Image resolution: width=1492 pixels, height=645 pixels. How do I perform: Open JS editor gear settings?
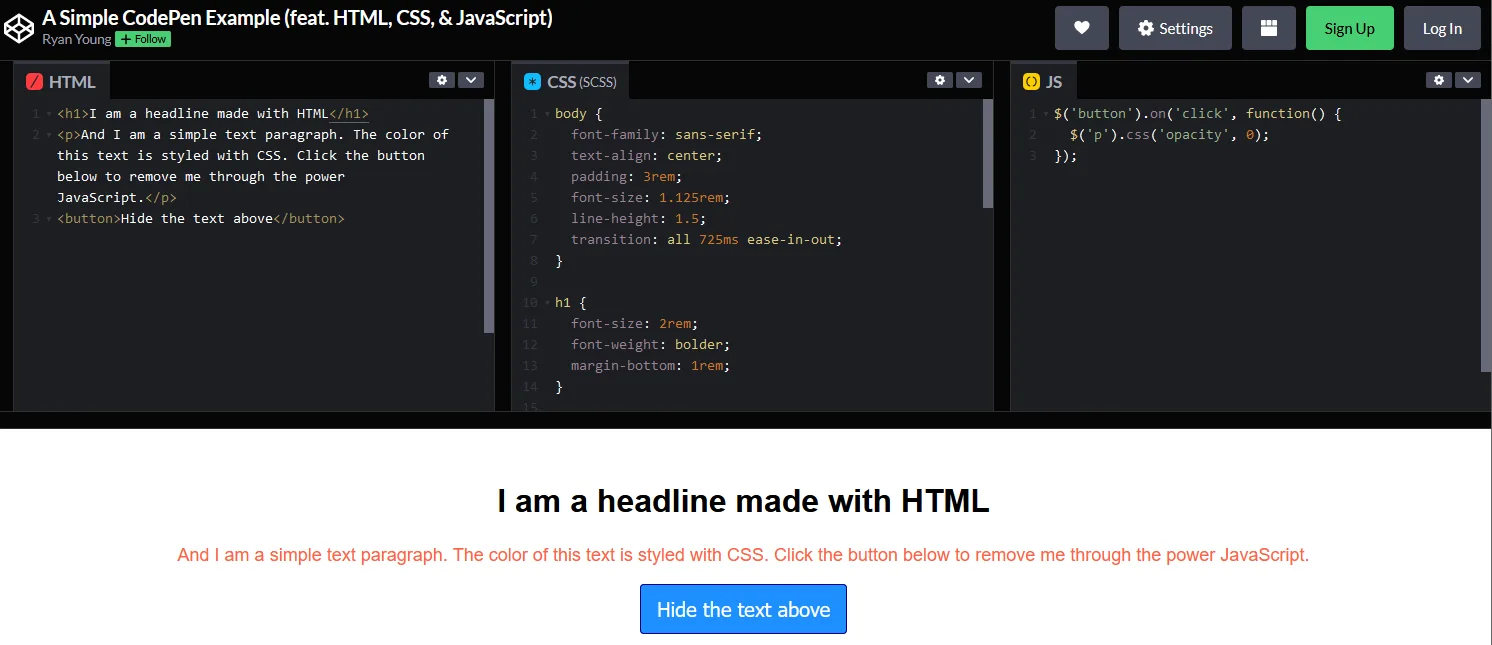pyautogui.click(x=1438, y=80)
